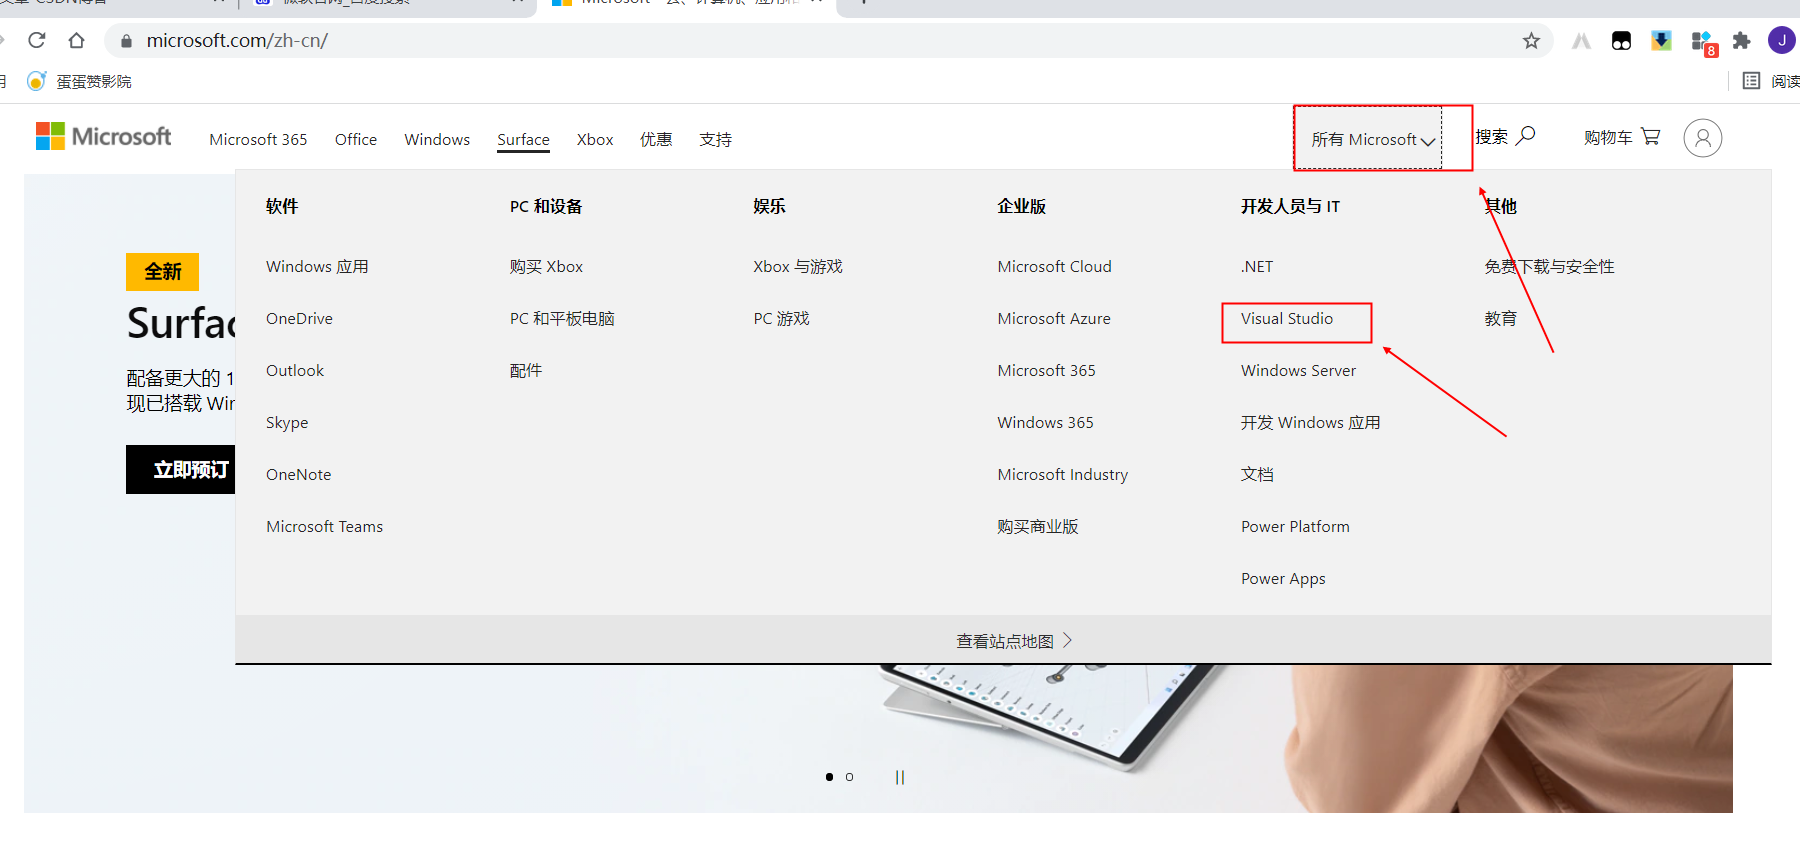Open Microsoft Teams link
The height and width of the screenshot is (857, 1800).
tap(324, 526)
